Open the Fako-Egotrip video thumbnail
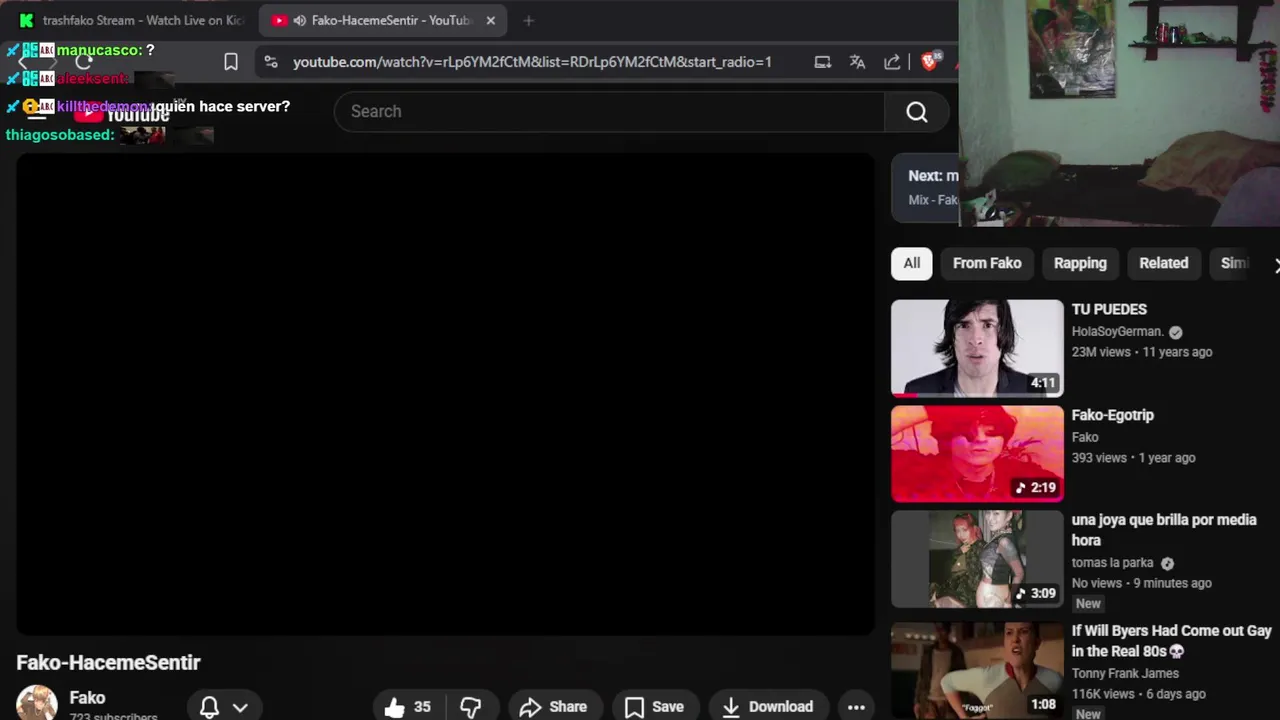 [977, 453]
